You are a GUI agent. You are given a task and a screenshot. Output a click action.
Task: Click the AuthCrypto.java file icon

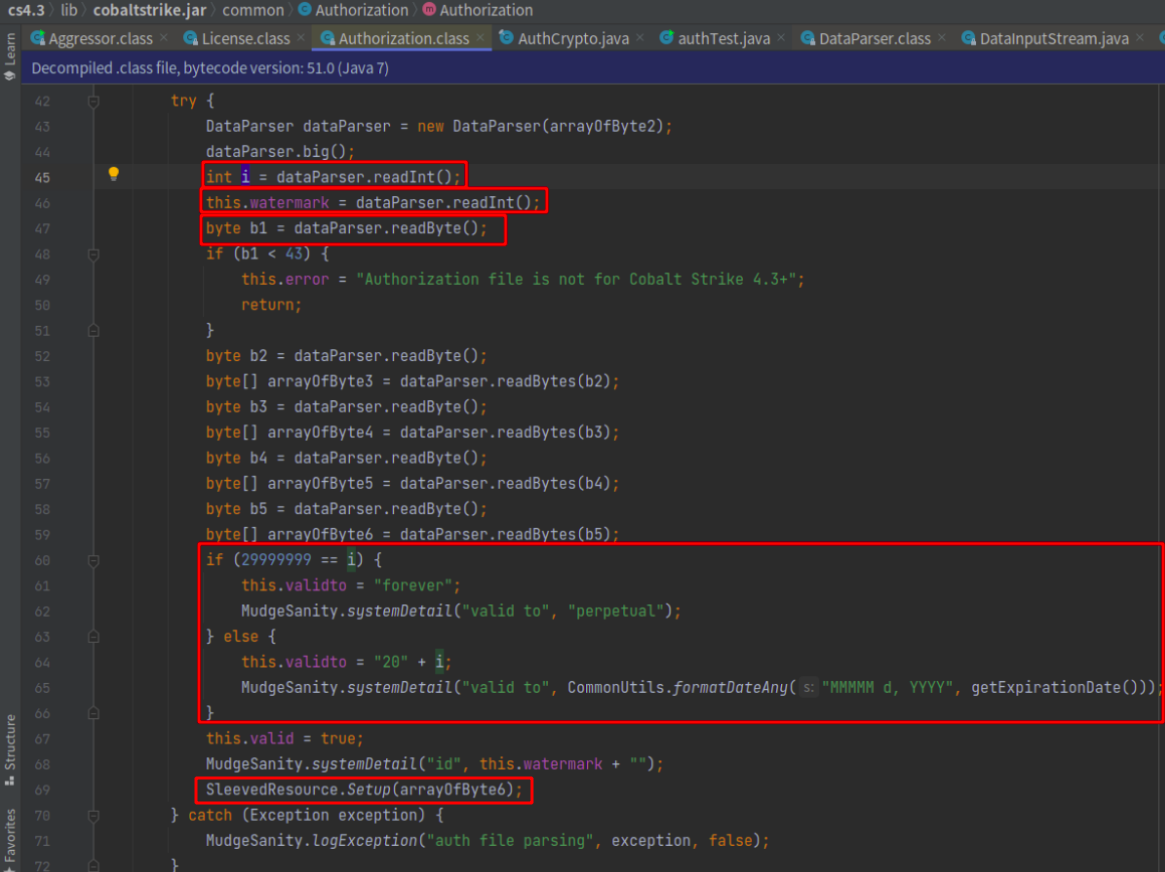(x=507, y=37)
